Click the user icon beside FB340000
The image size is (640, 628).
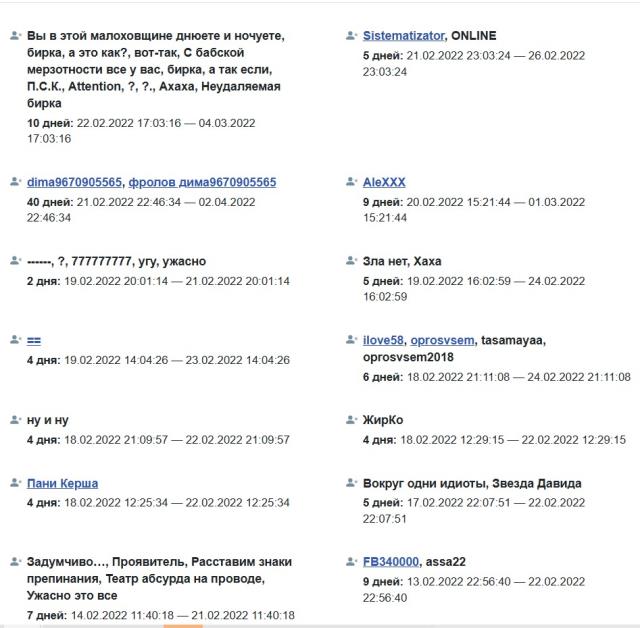[351, 561]
